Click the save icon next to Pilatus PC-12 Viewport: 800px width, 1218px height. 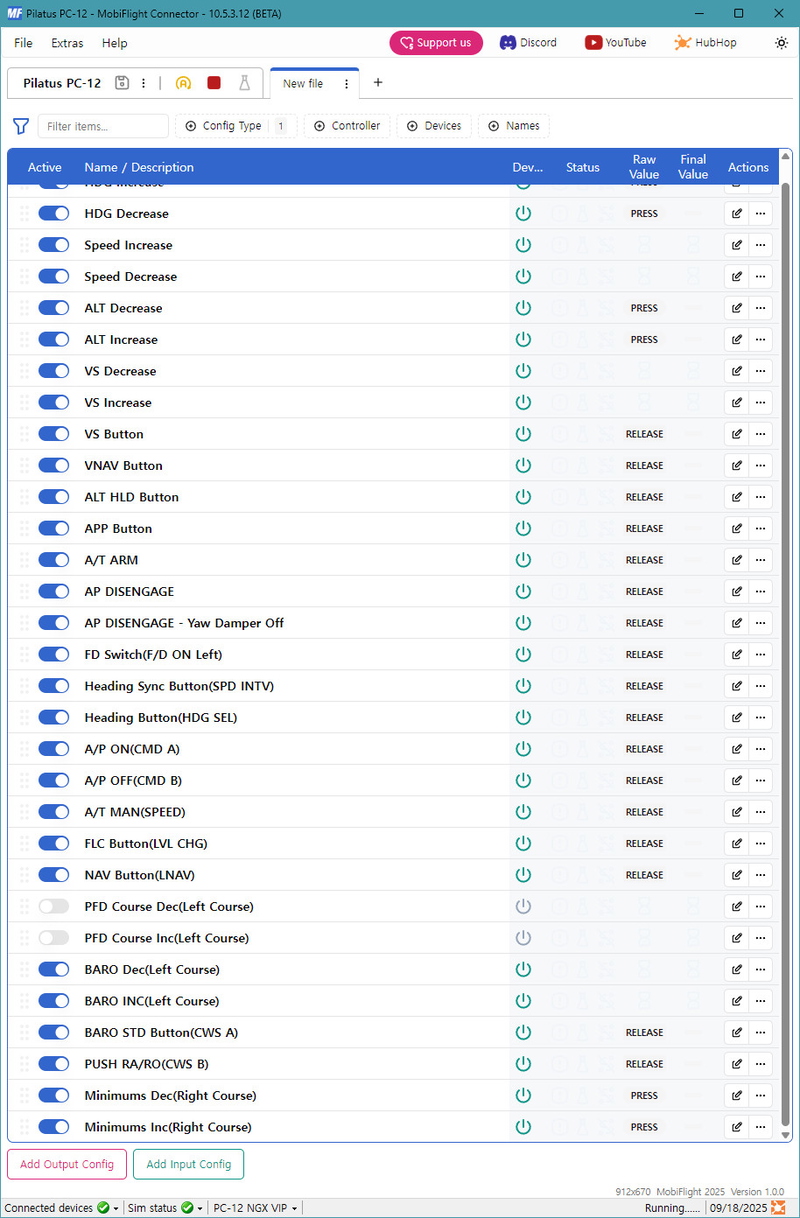(122, 83)
